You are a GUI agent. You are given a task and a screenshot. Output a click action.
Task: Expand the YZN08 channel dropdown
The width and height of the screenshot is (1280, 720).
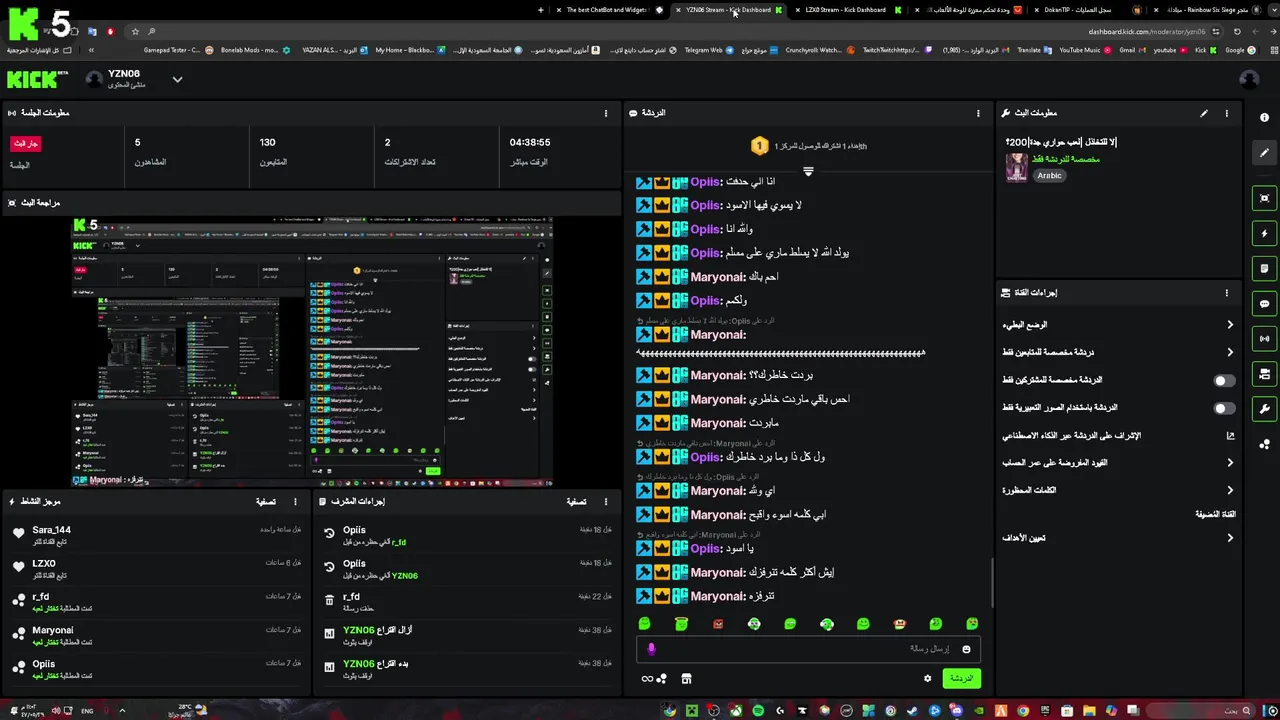coord(177,79)
